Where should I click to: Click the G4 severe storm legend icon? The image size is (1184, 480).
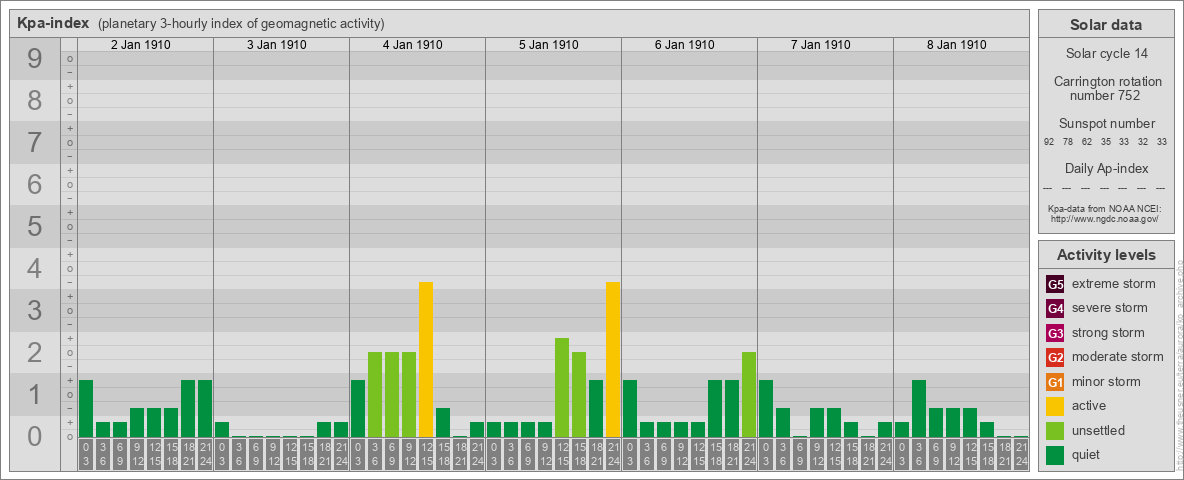tap(1055, 309)
